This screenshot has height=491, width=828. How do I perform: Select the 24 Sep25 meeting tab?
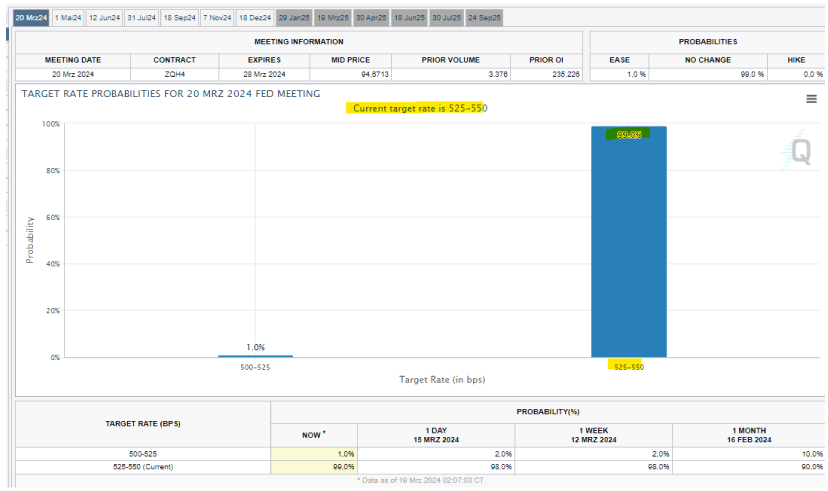[485, 18]
